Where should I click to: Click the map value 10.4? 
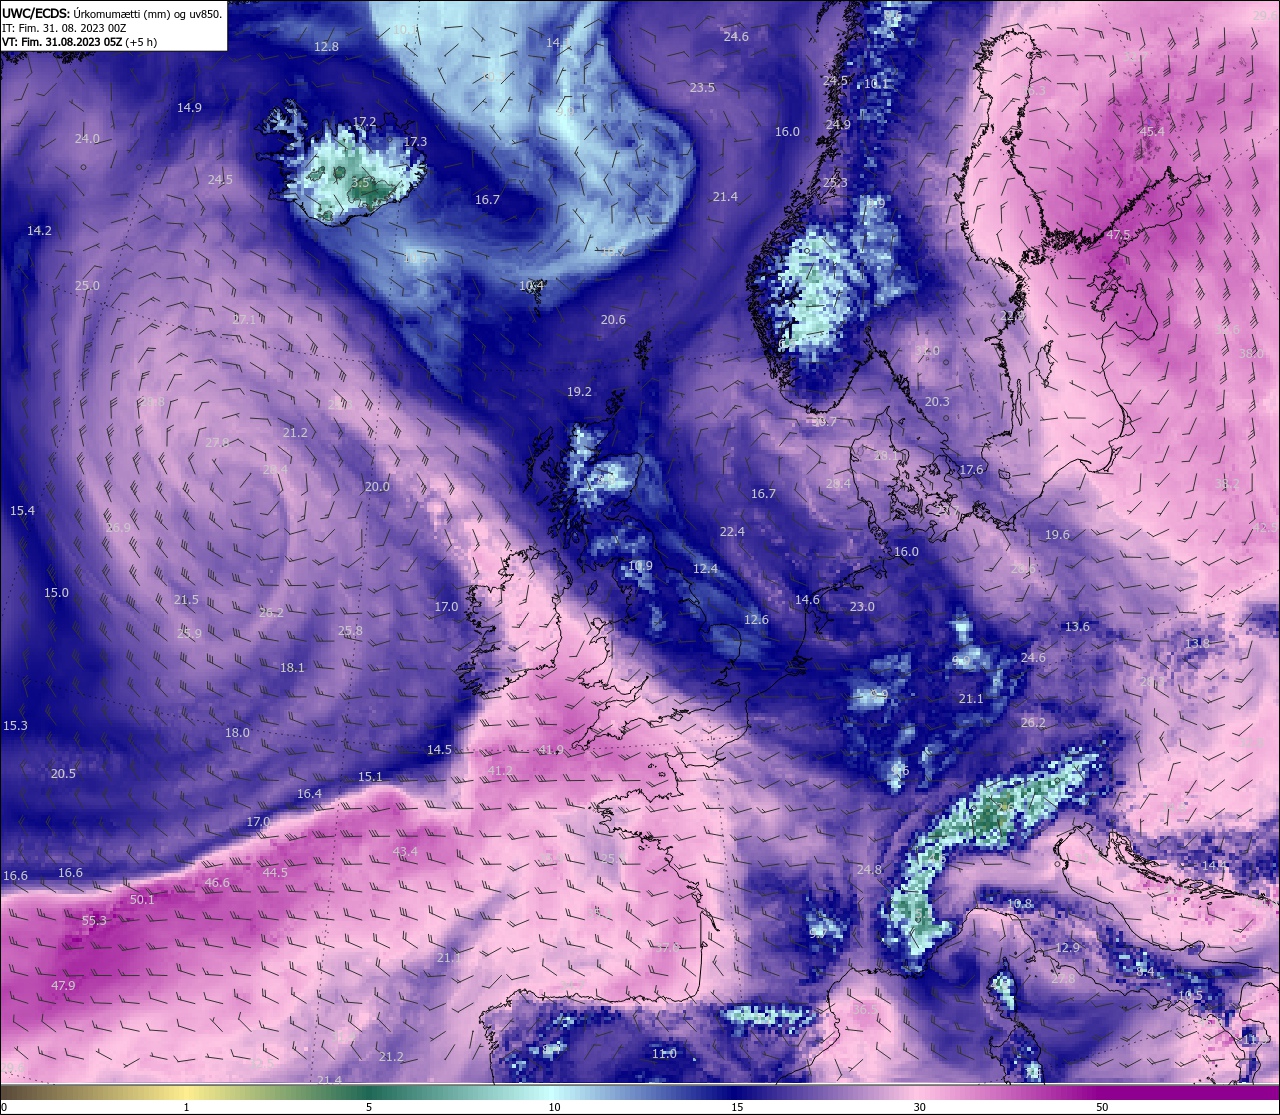[x=532, y=285]
